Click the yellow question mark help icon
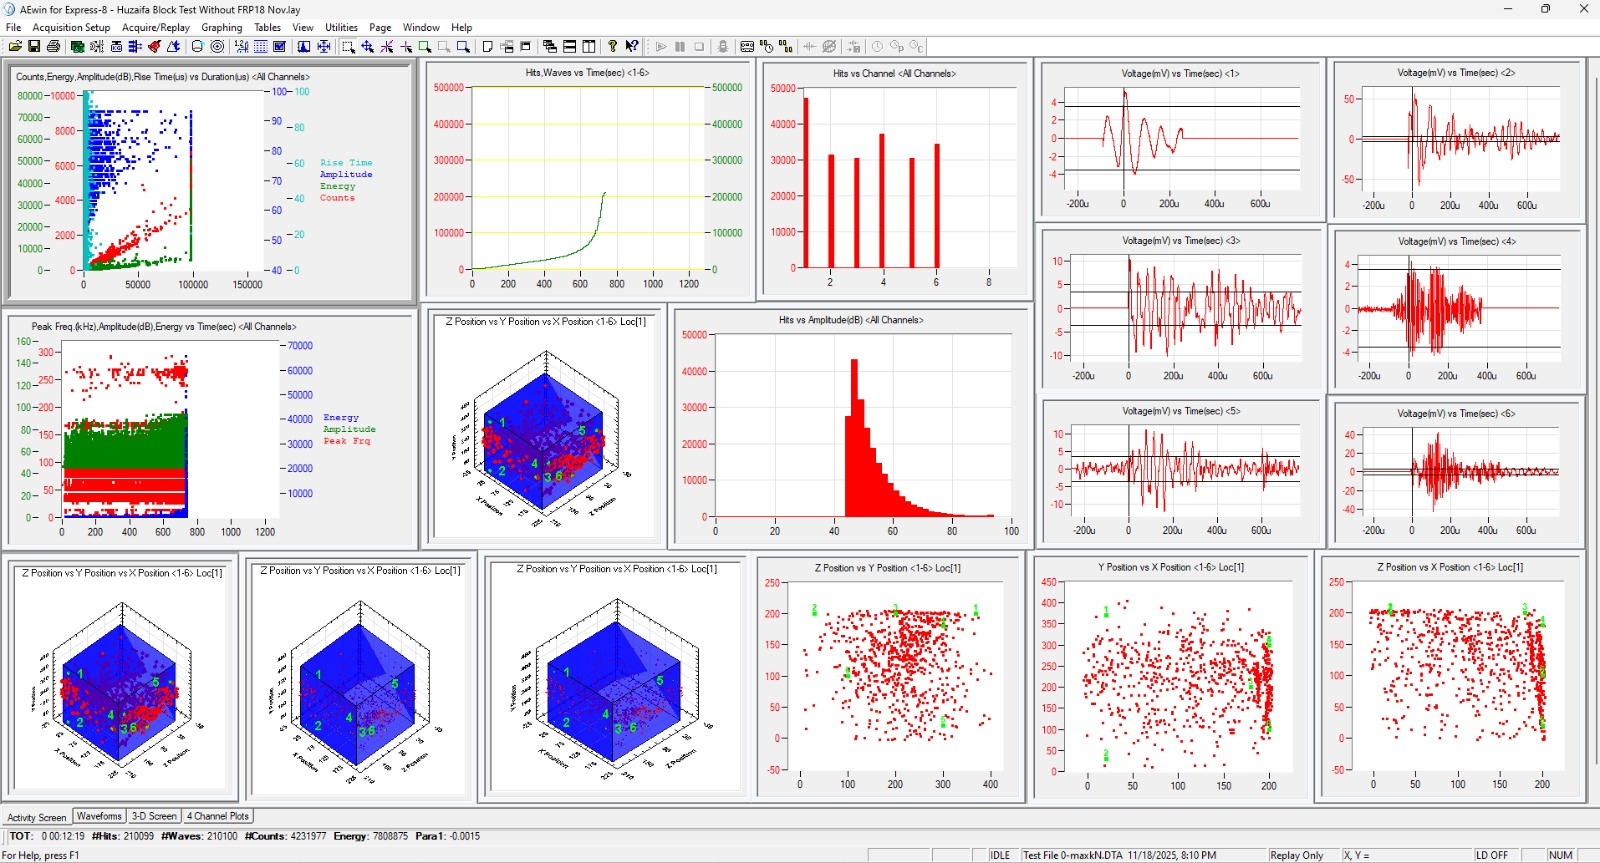1600x863 pixels. pyautogui.click(x=612, y=47)
